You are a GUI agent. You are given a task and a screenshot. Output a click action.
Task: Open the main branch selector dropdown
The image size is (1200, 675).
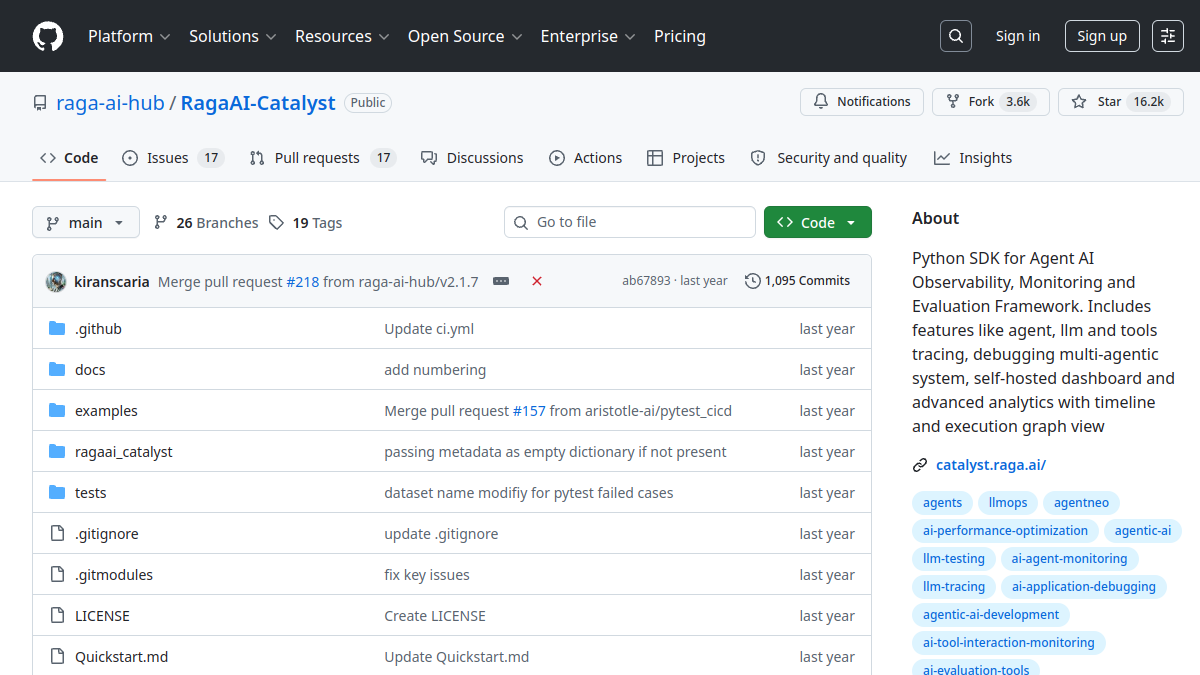pos(86,223)
